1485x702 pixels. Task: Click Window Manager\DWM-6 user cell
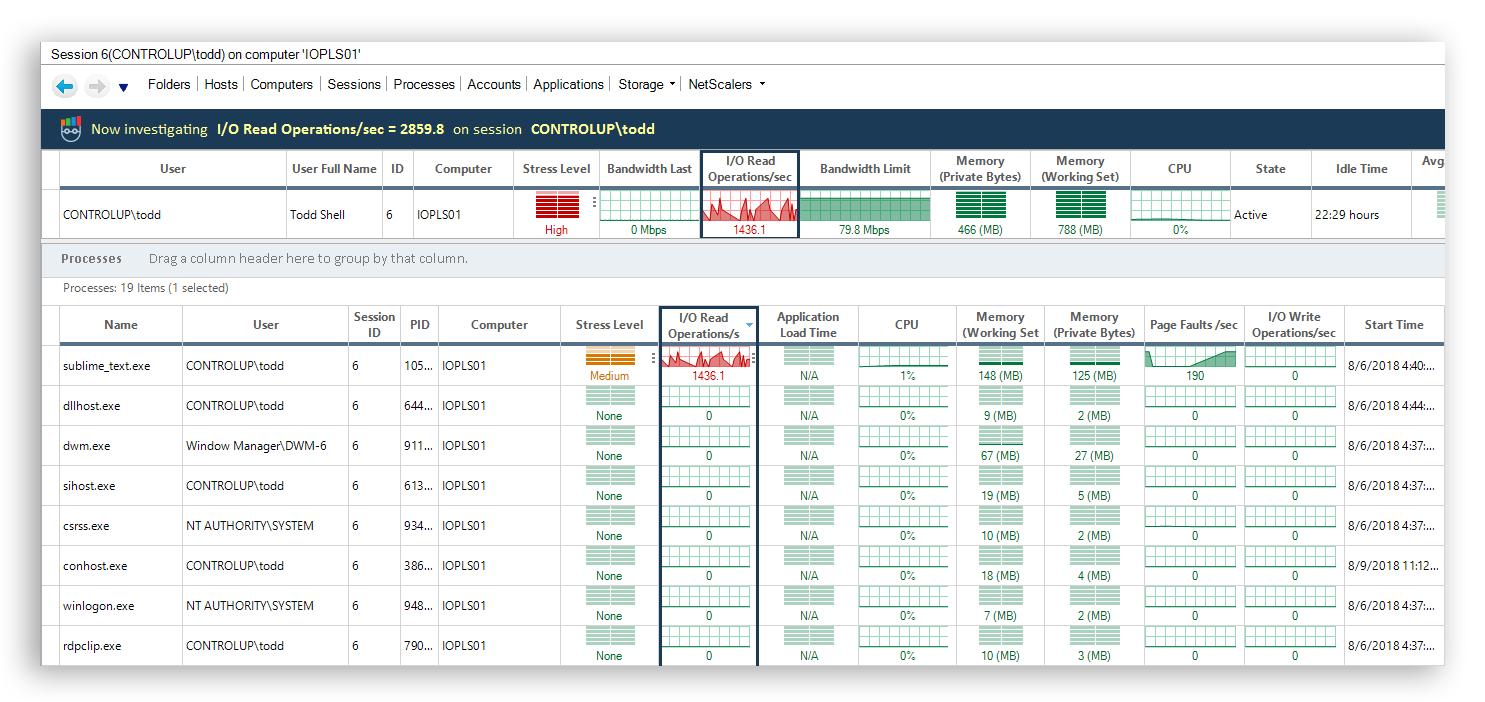coord(266,446)
